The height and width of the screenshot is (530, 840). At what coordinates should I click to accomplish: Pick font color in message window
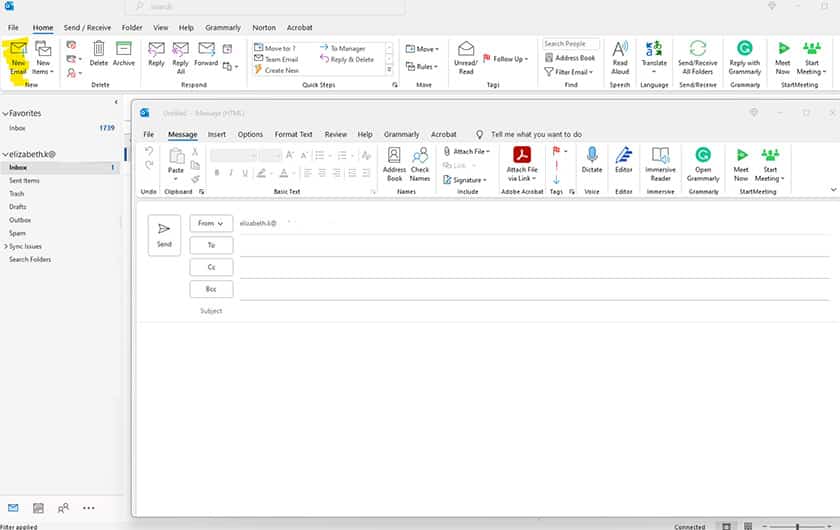click(x=284, y=173)
